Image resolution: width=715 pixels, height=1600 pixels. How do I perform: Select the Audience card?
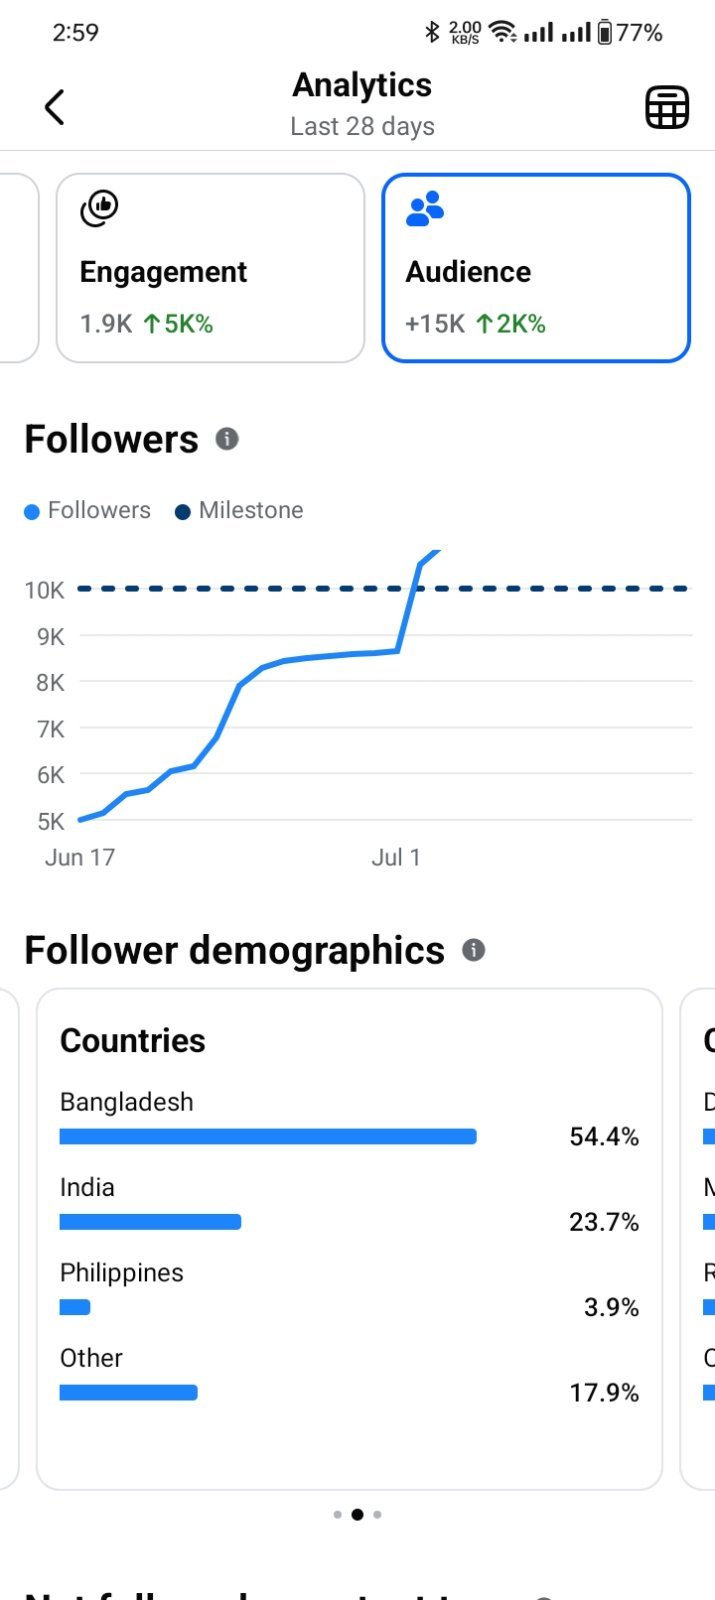click(x=536, y=268)
